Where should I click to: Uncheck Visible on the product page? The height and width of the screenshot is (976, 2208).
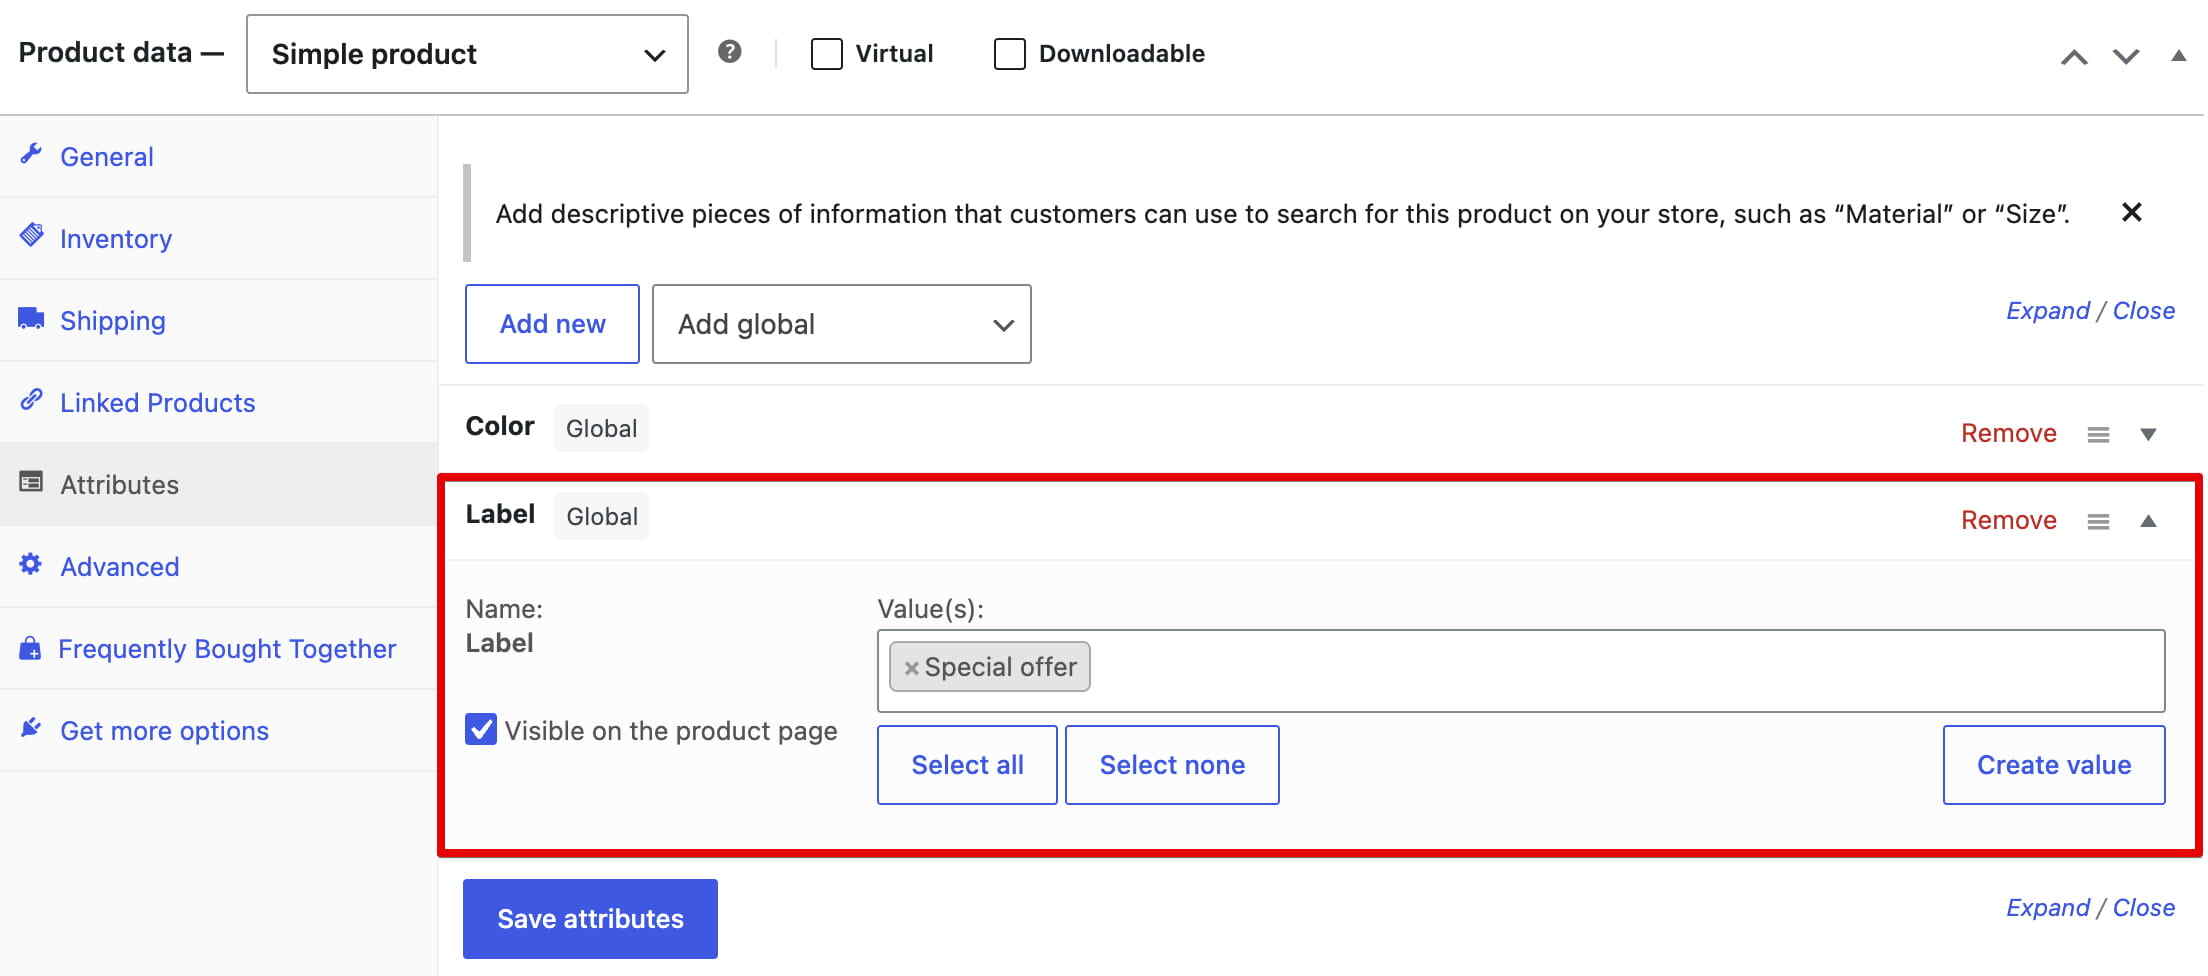[481, 730]
